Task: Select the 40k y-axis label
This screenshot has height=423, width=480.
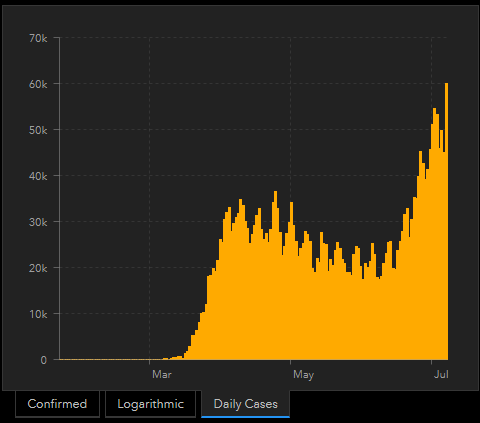Action: (x=38, y=176)
